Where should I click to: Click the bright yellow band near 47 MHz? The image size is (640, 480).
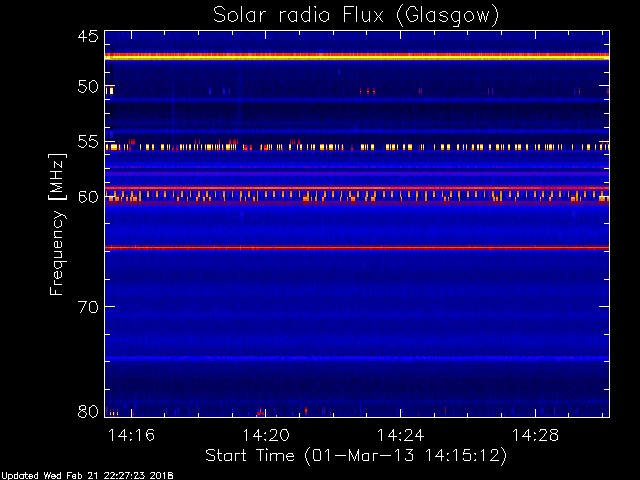click(x=357, y=57)
